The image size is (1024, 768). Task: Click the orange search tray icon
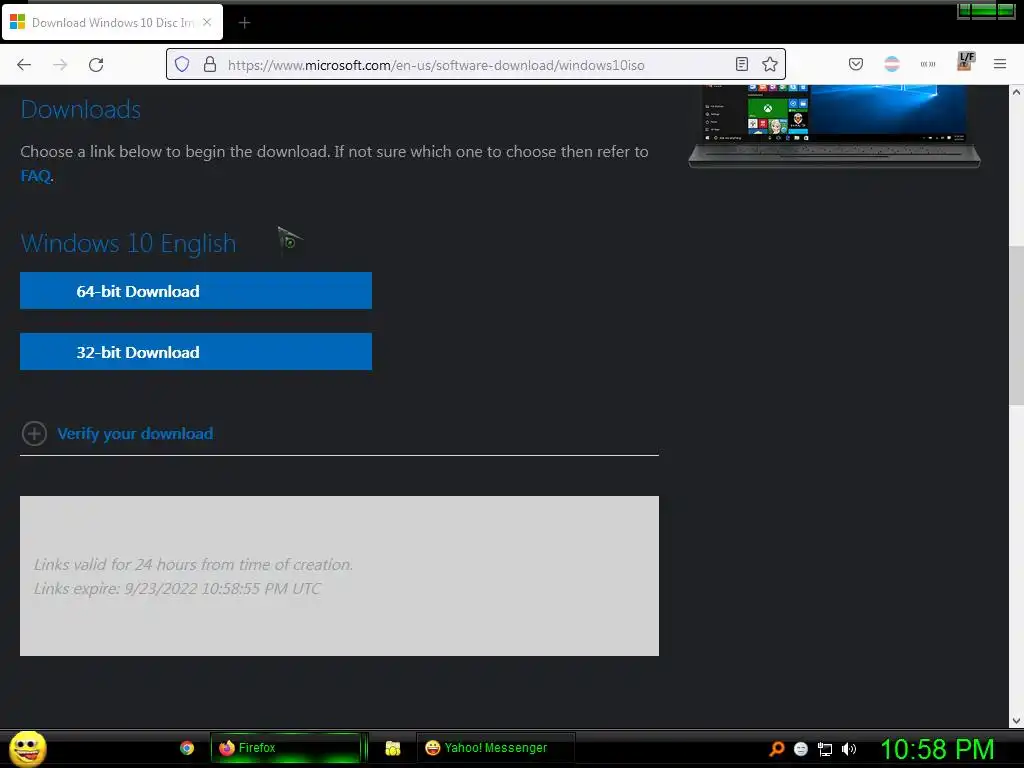click(x=776, y=749)
